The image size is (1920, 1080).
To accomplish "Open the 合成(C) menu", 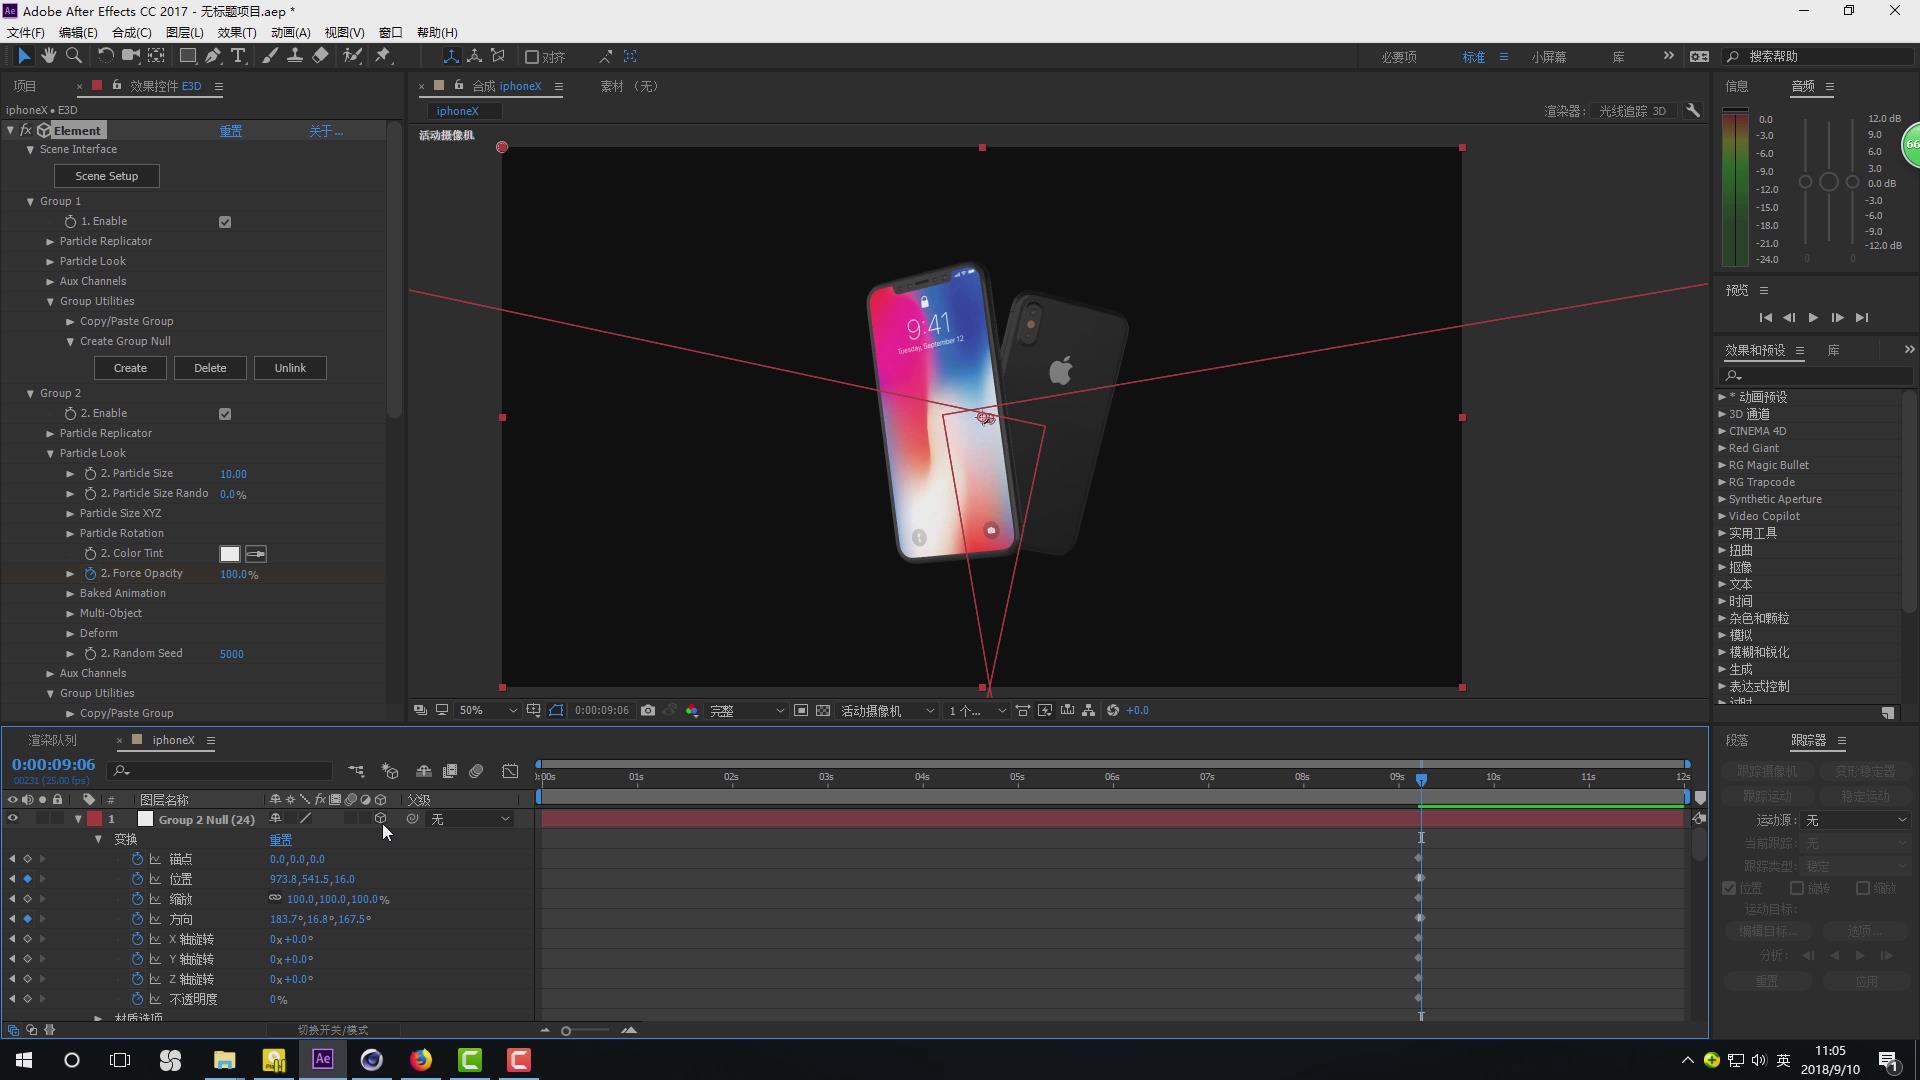I will tap(131, 32).
